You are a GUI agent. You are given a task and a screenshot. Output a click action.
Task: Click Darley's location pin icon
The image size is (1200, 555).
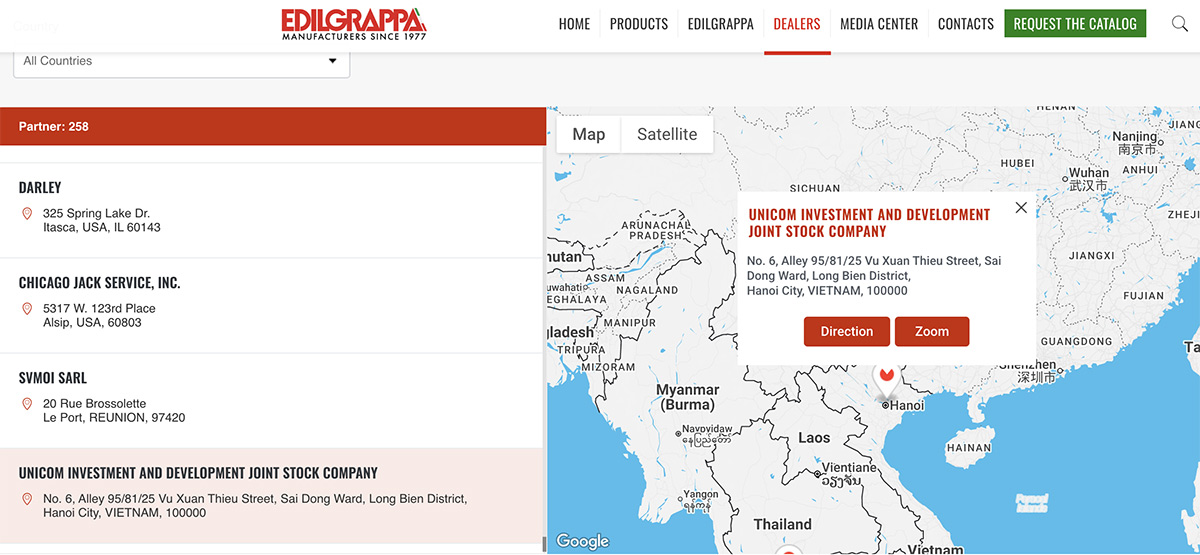[x=27, y=214]
